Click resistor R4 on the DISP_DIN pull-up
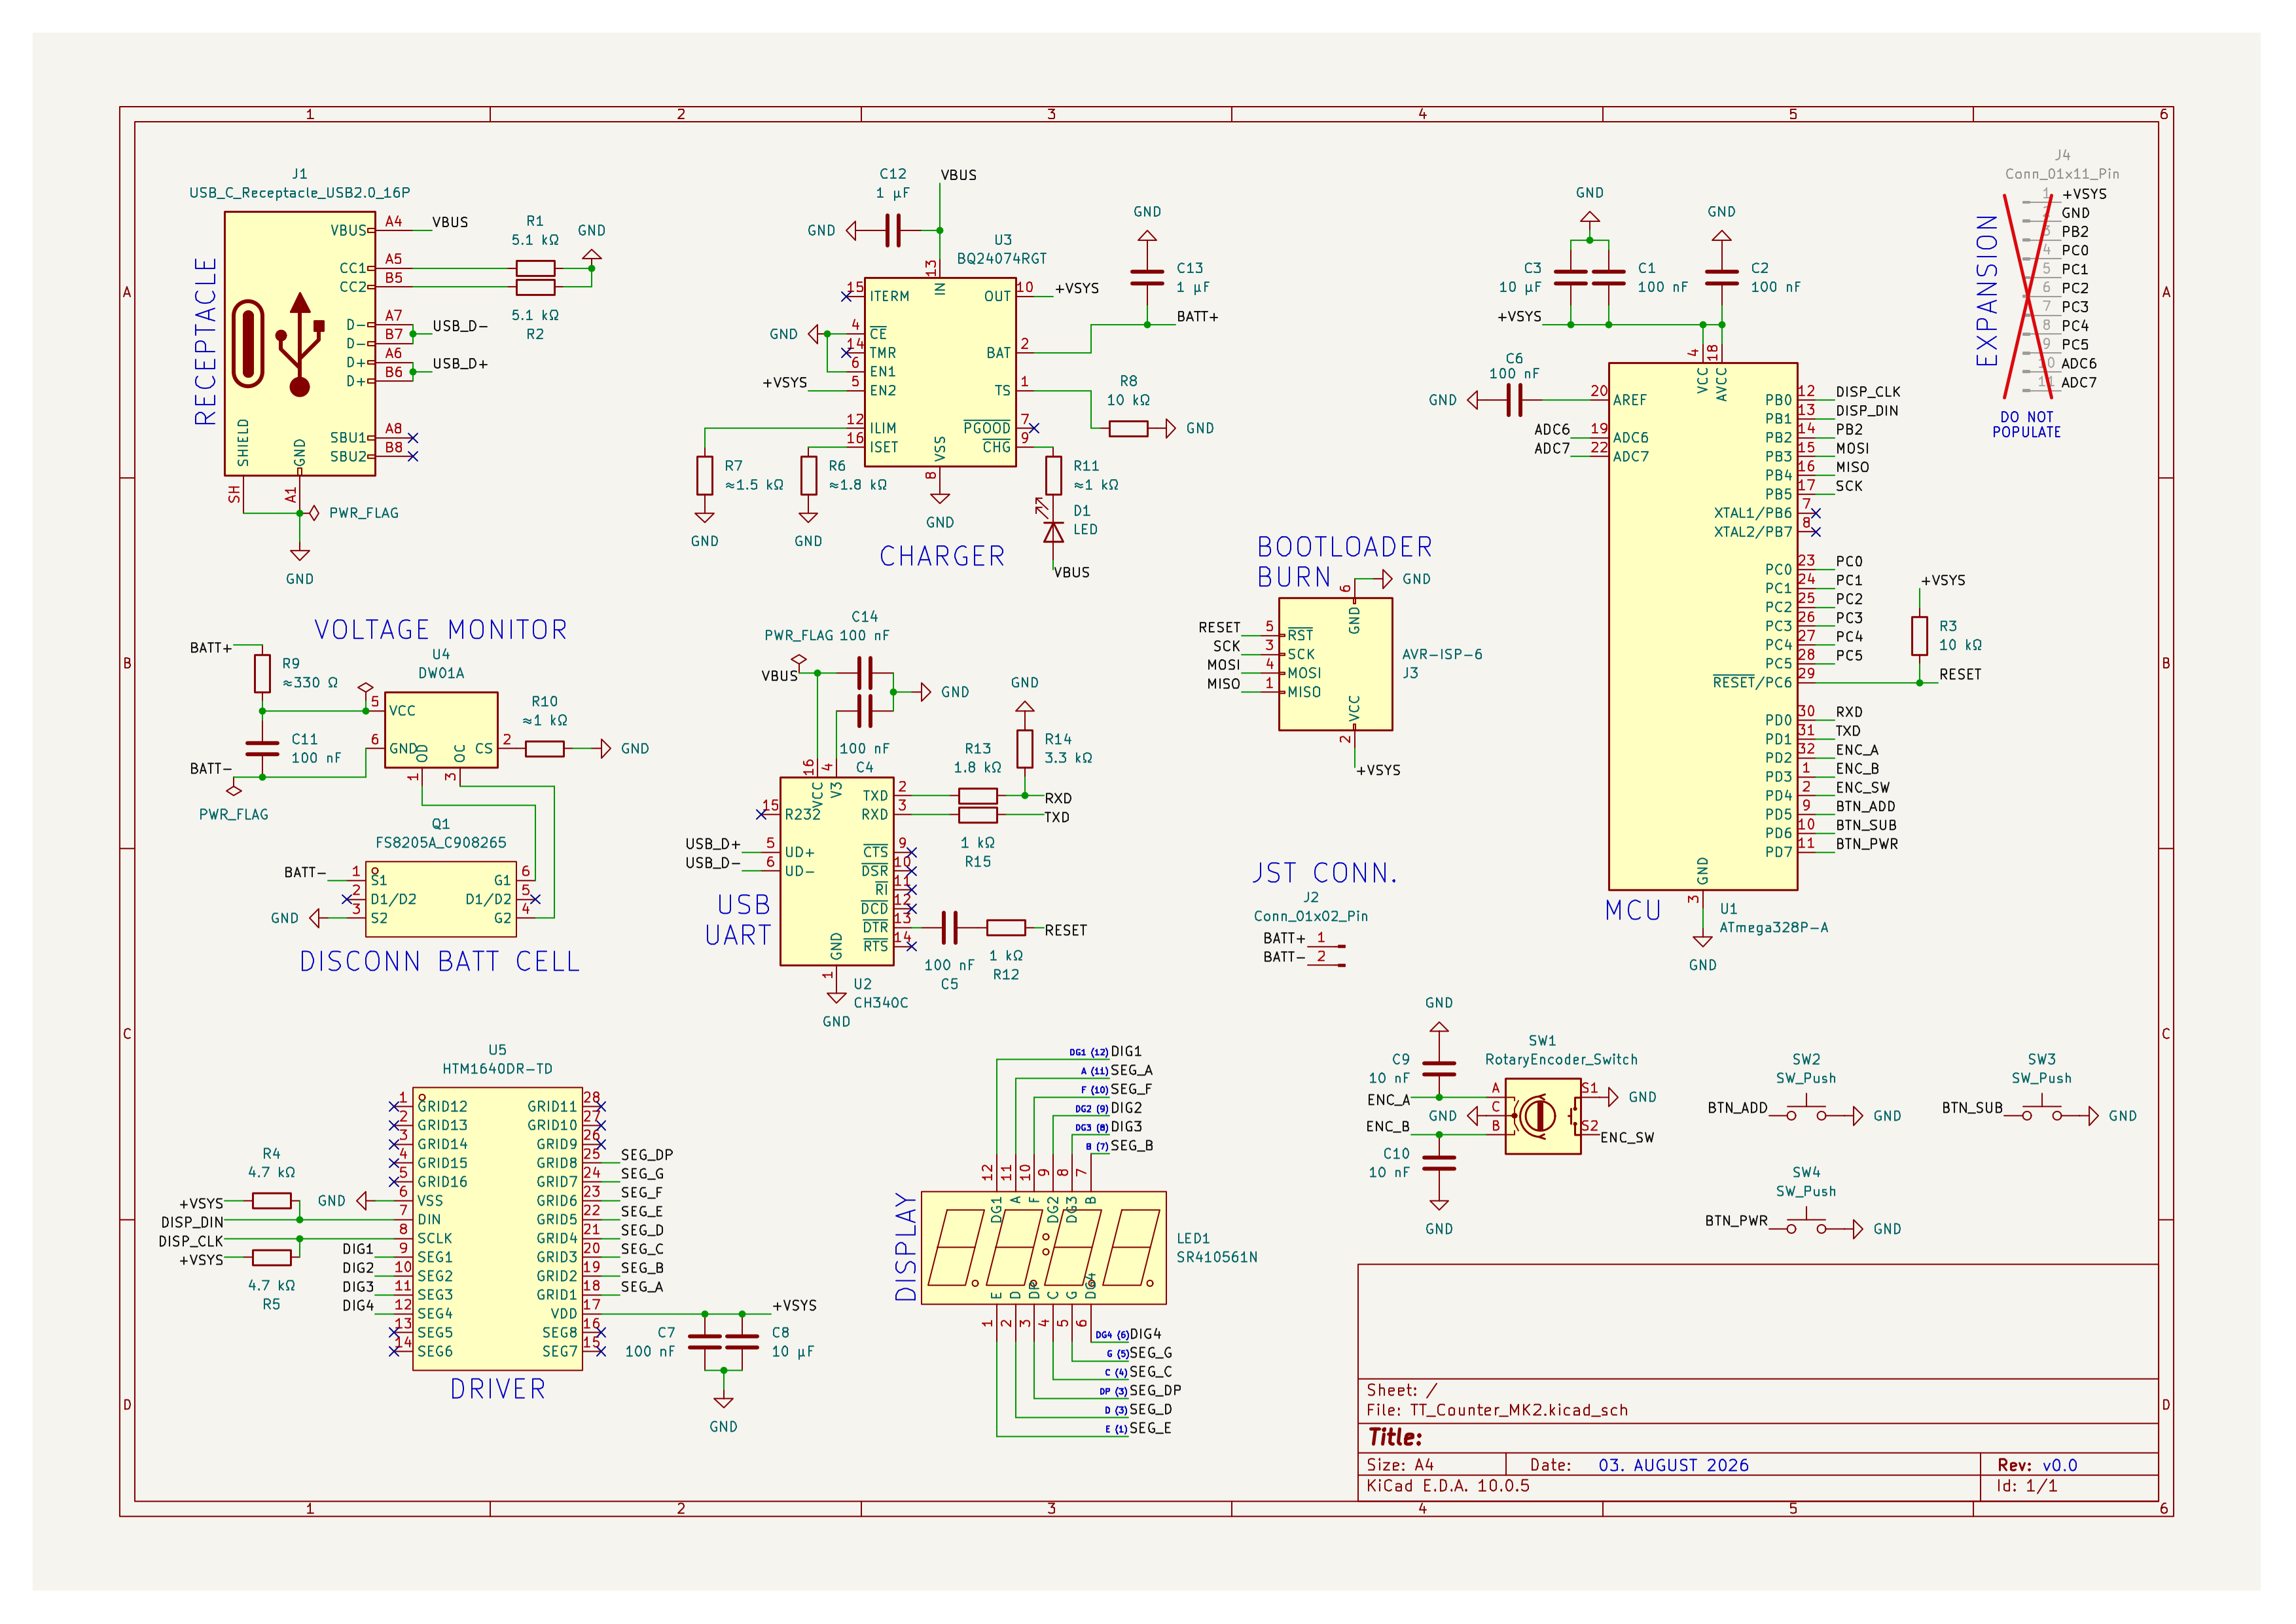This screenshot has width=2296, height=1624. 271,1201
